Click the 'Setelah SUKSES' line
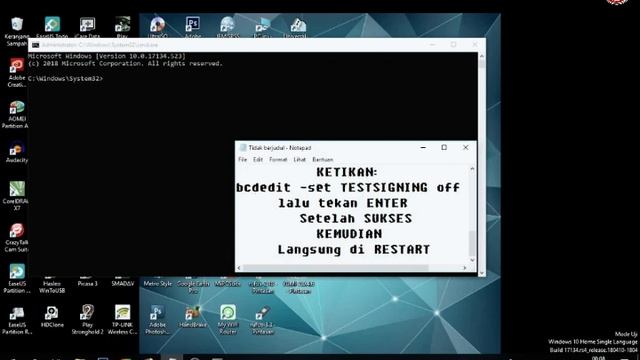The height and width of the screenshot is (360, 640). click(x=356, y=219)
